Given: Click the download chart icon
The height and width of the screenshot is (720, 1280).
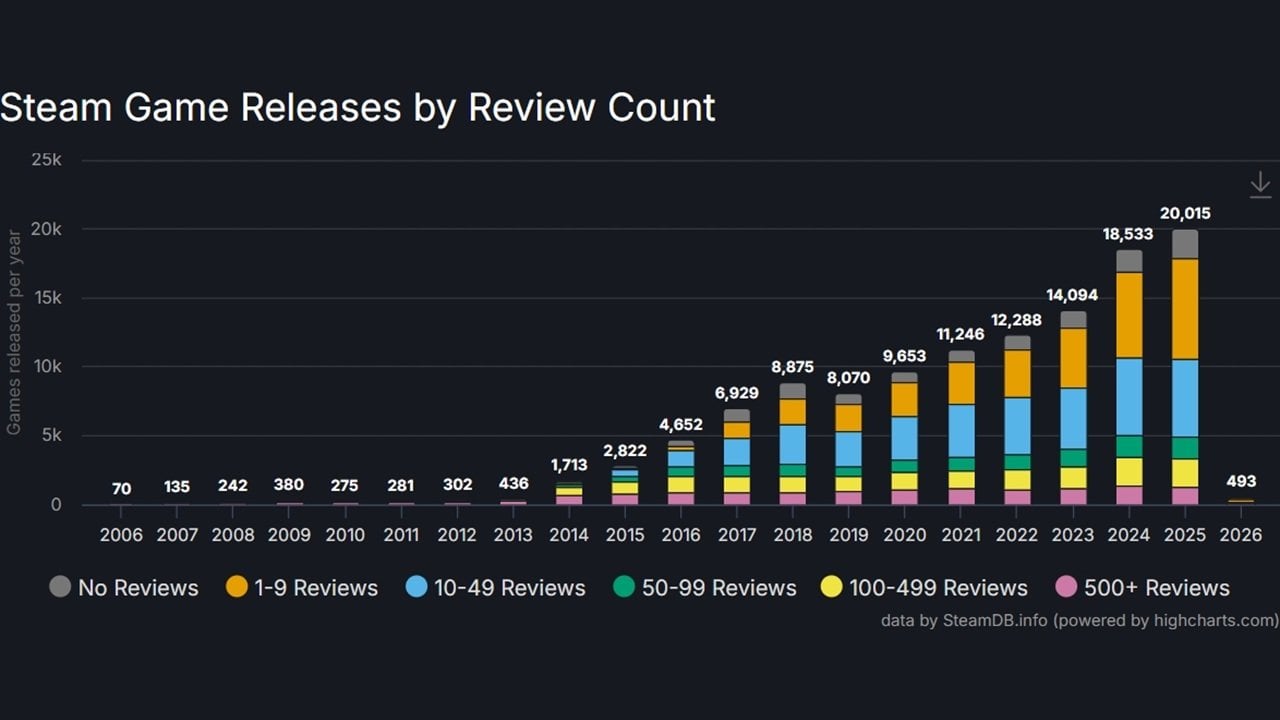Looking at the screenshot, I should tap(1260, 184).
